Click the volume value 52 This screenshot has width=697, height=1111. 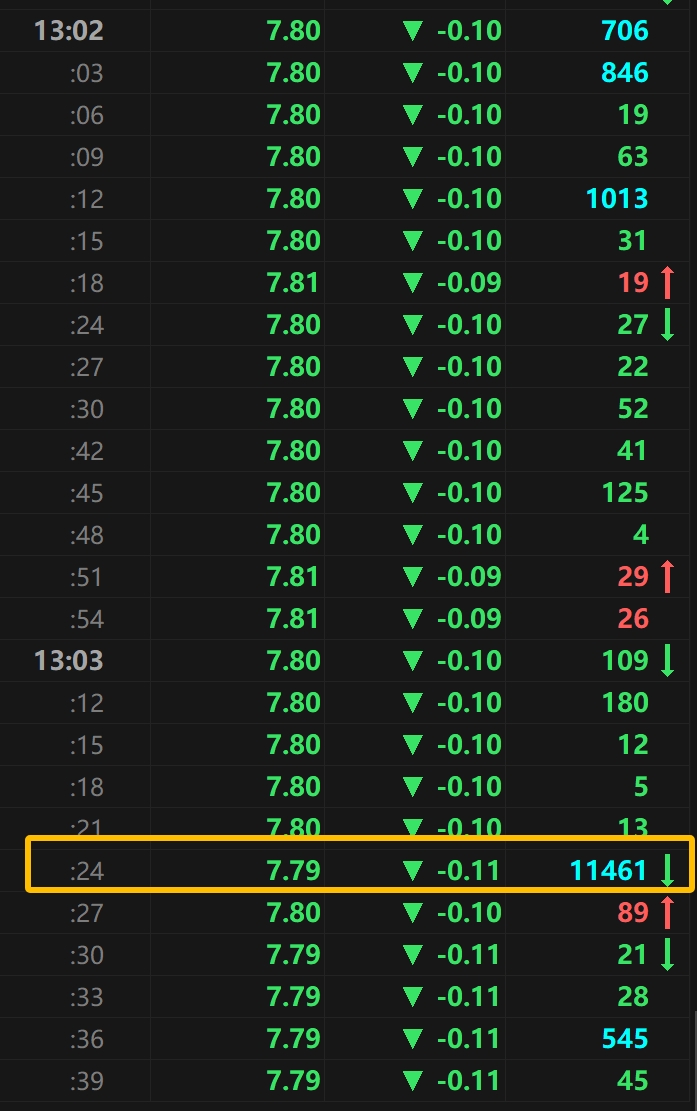[x=633, y=408]
